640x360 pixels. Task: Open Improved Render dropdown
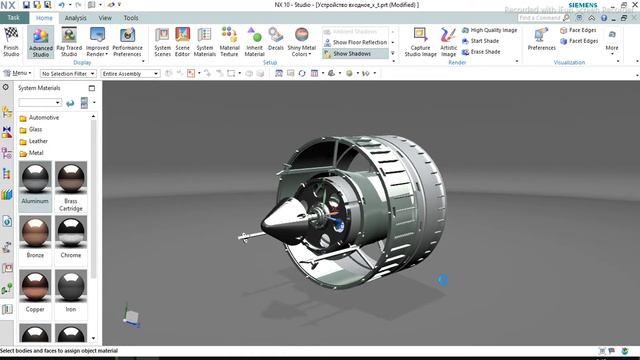click(x=97, y=42)
